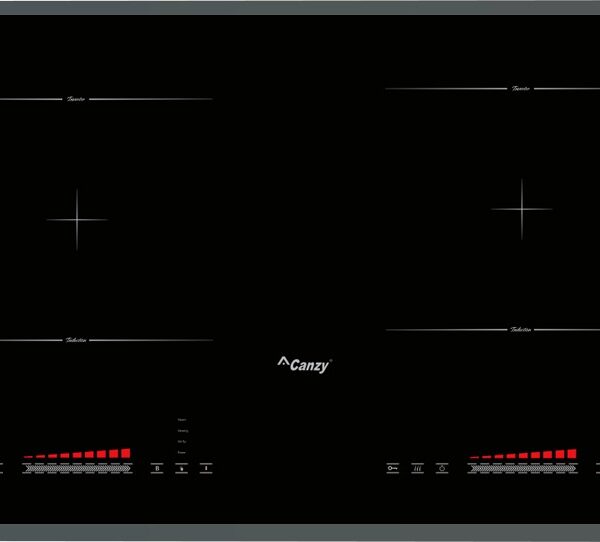The image size is (600, 542).
Task: Click the top-left Induction zone label
Action: pyautogui.click(x=75, y=99)
